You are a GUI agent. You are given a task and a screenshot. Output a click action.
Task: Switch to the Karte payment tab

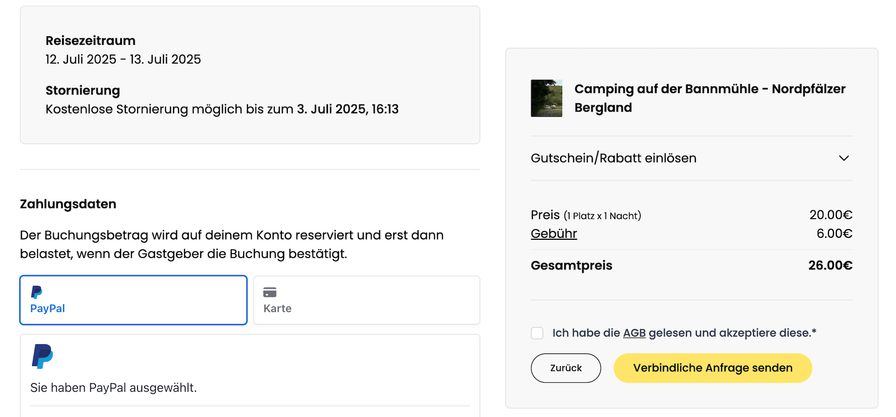pyautogui.click(x=366, y=300)
